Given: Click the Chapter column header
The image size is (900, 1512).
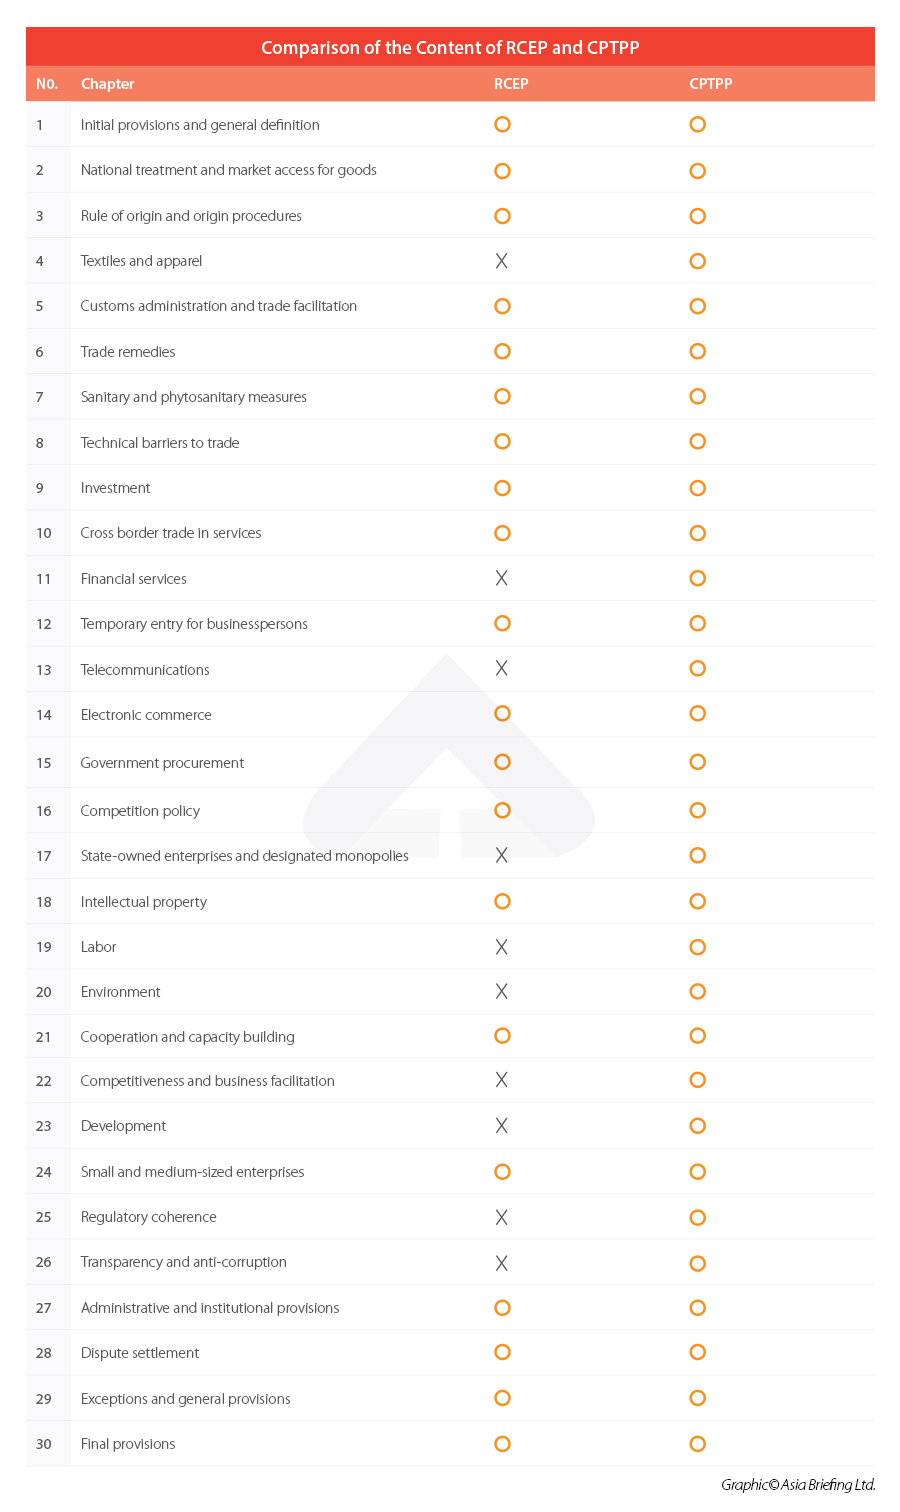Looking at the screenshot, I should point(107,84).
